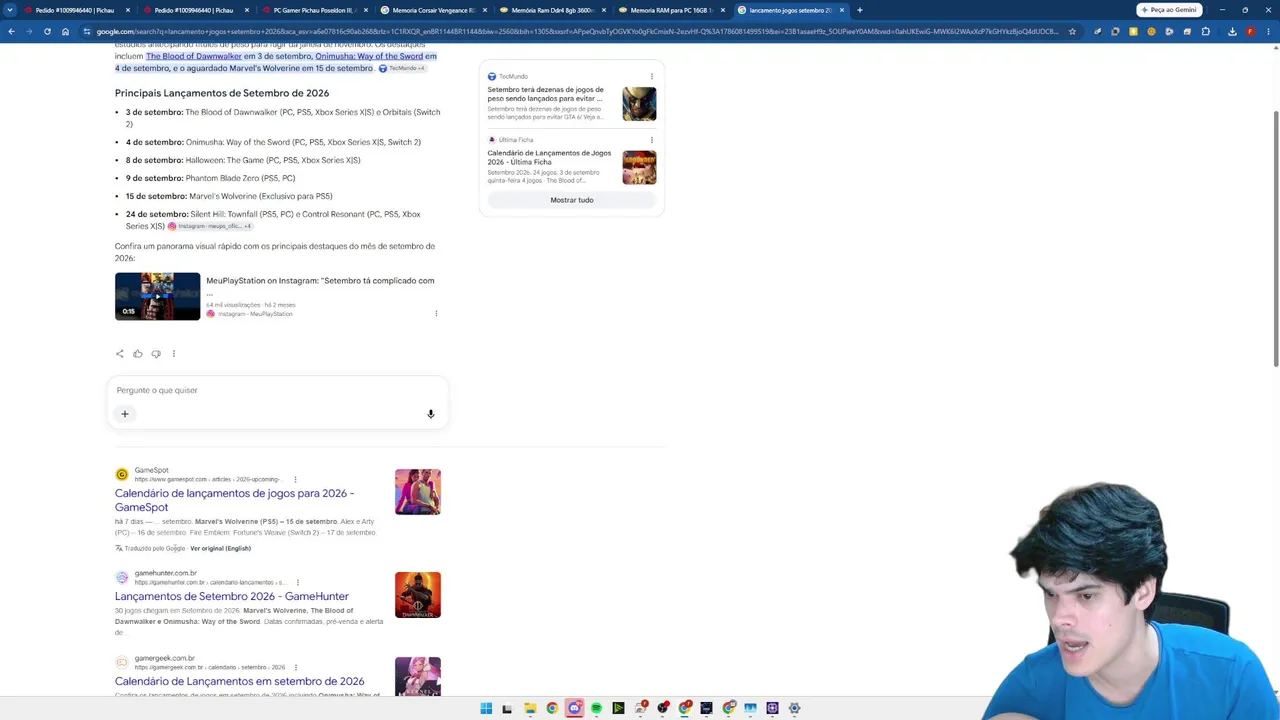This screenshot has width=1280, height=720.
Task: Open Lançamentos de Setembro 2026 - GameHunter link
Action: pos(232,596)
